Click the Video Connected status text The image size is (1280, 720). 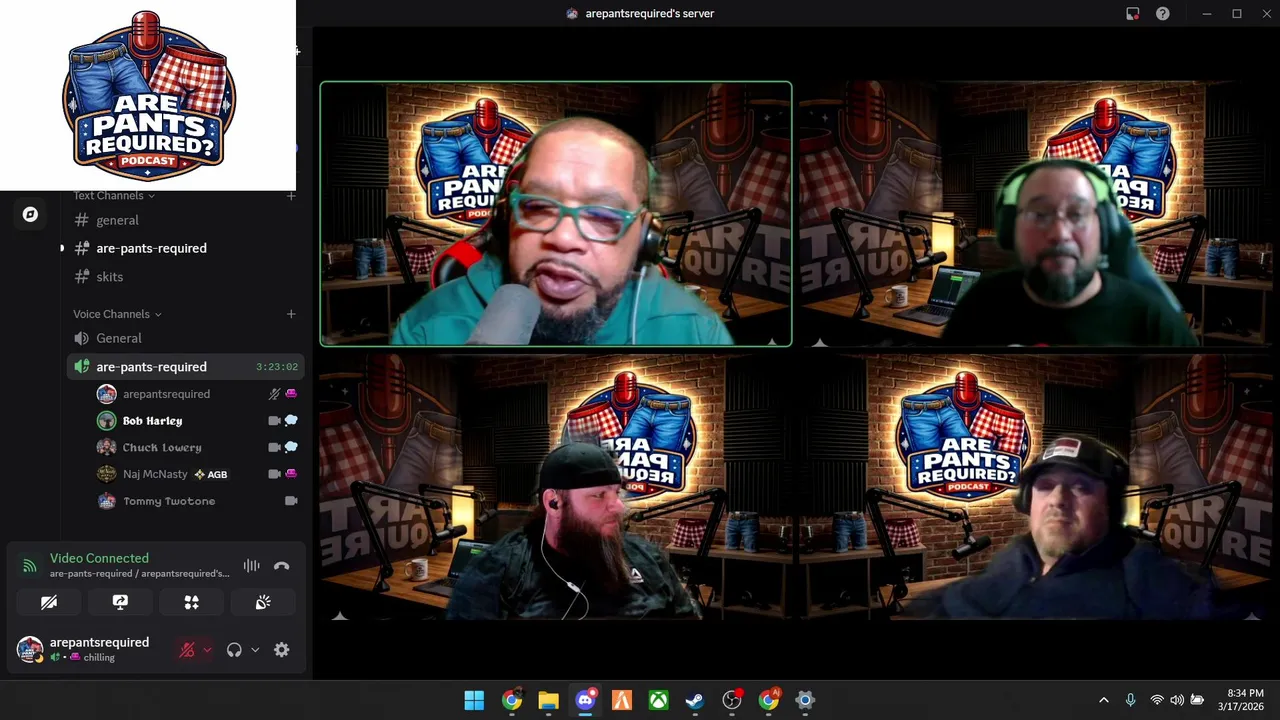99,558
